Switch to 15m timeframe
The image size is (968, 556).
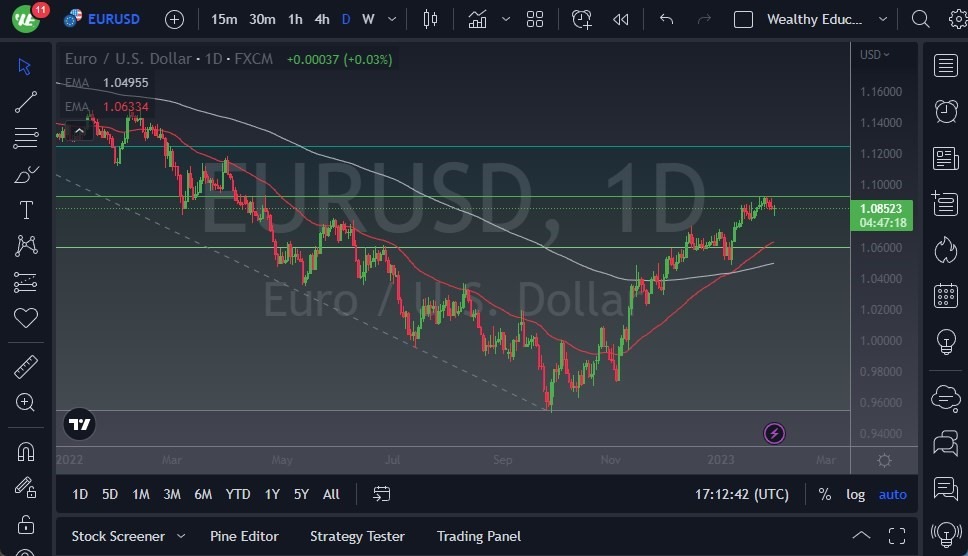click(x=224, y=19)
